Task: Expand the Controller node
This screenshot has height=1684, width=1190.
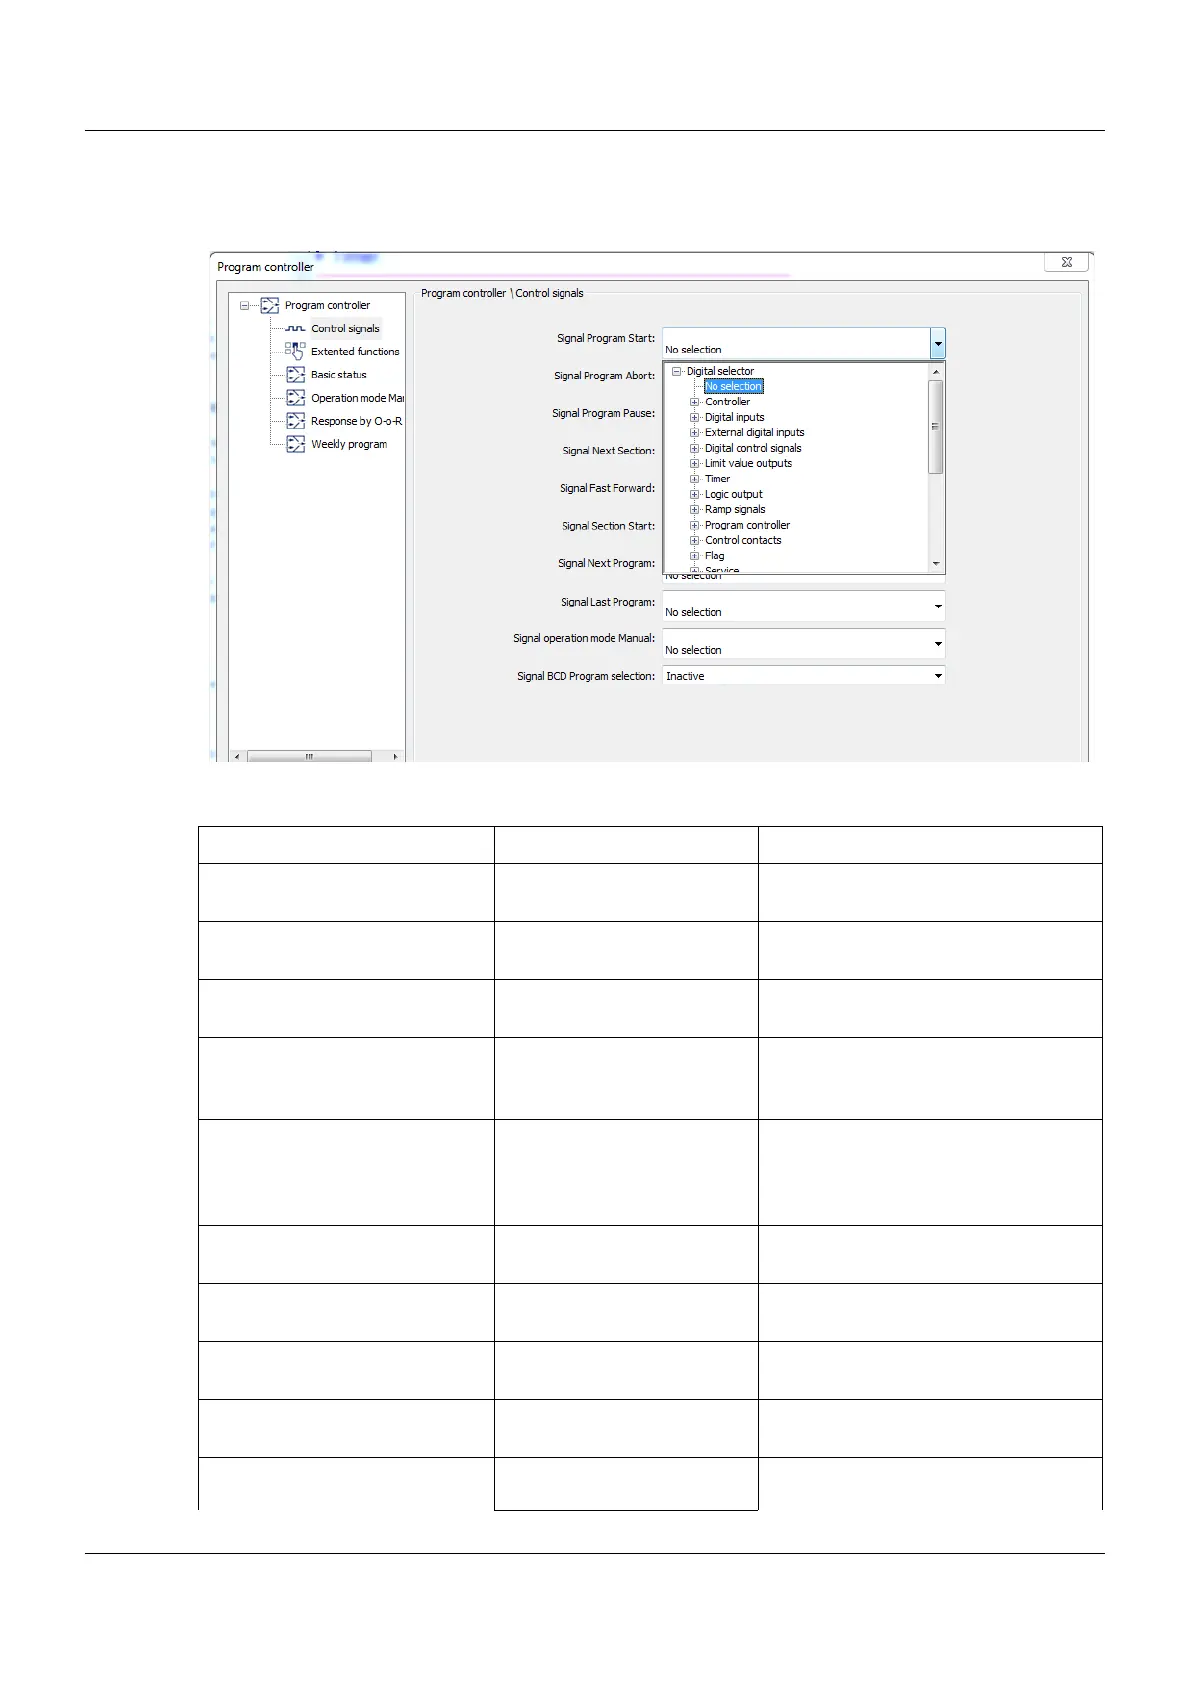Action: (x=695, y=402)
